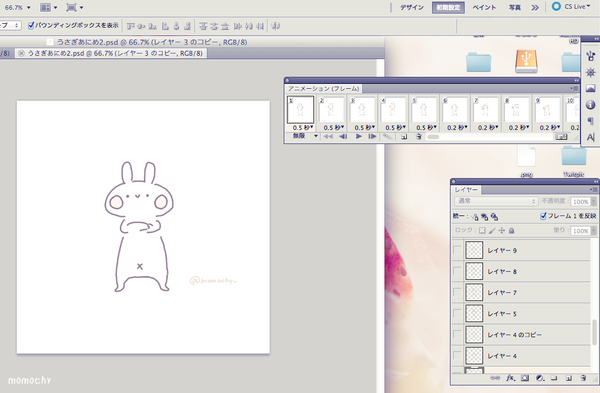Add a layer mask icon
The height and width of the screenshot is (393, 600).
pyautogui.click(x=525, y=378)
